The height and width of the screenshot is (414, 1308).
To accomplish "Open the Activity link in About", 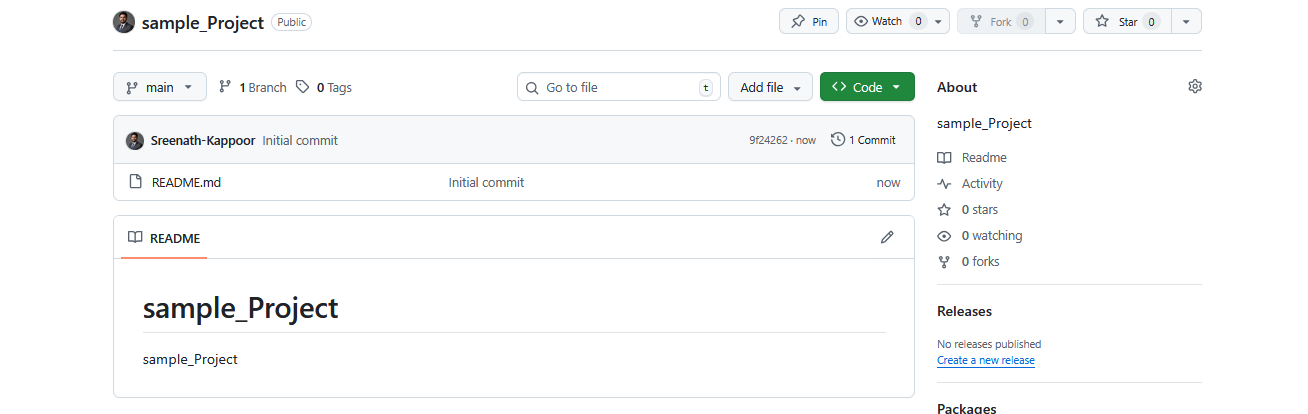I will [x=981, y=184].
